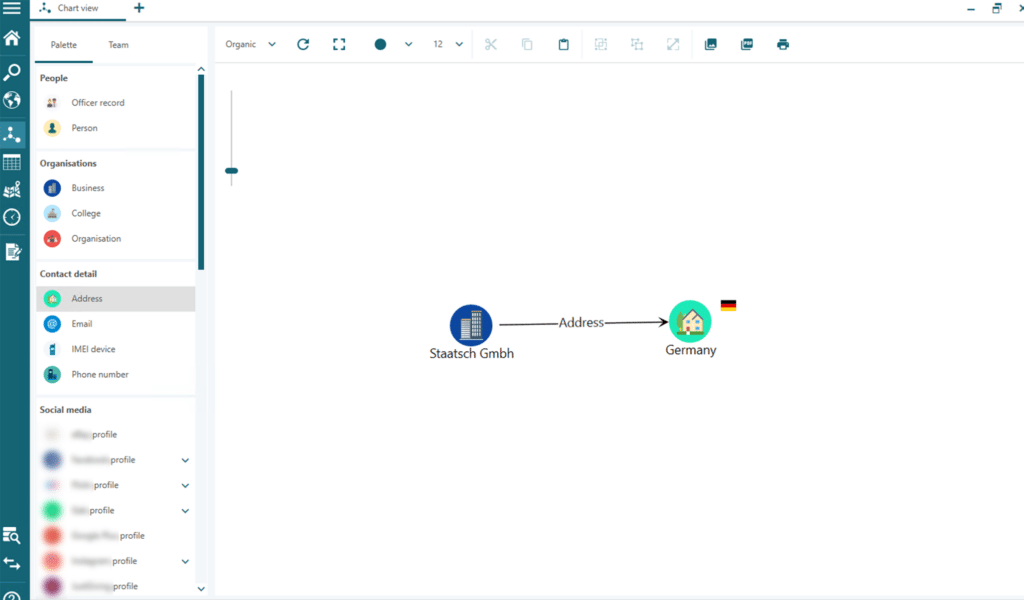Screen dimensions: 1024x600
Task: Switch to the table grid view icon
Action: 12,162
